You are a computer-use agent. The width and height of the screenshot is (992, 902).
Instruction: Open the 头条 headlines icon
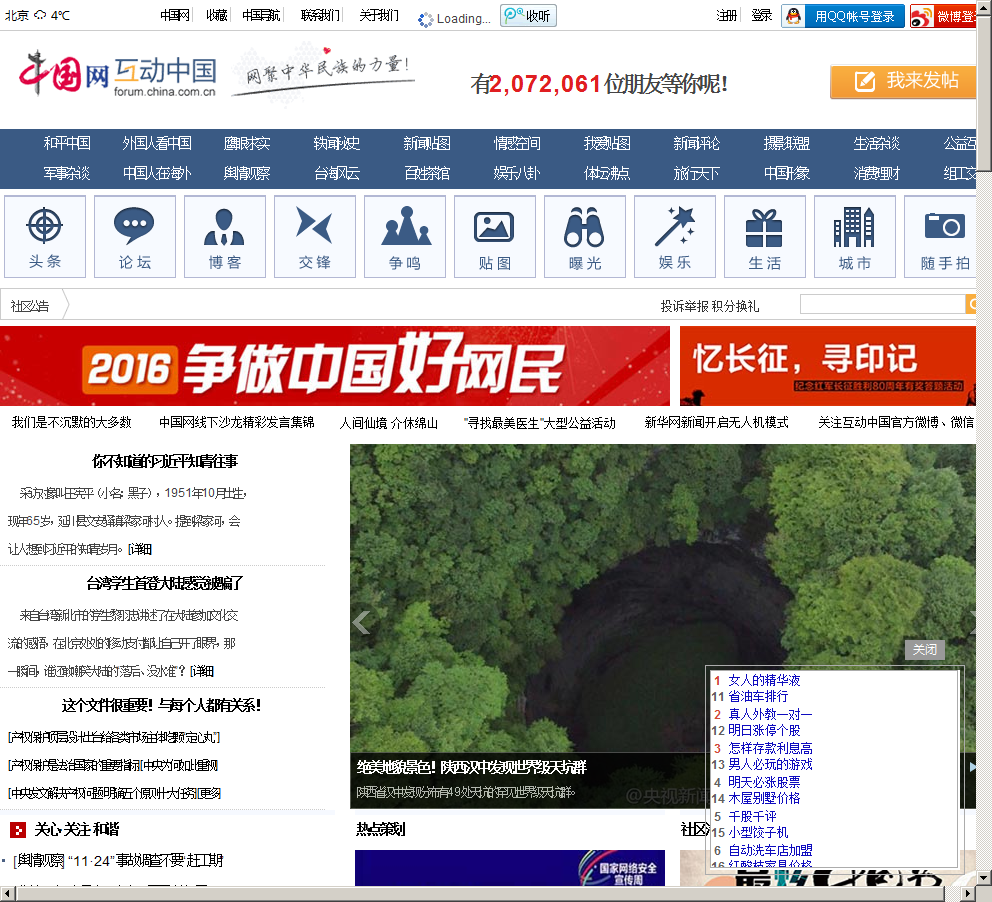tap(45, 237)
